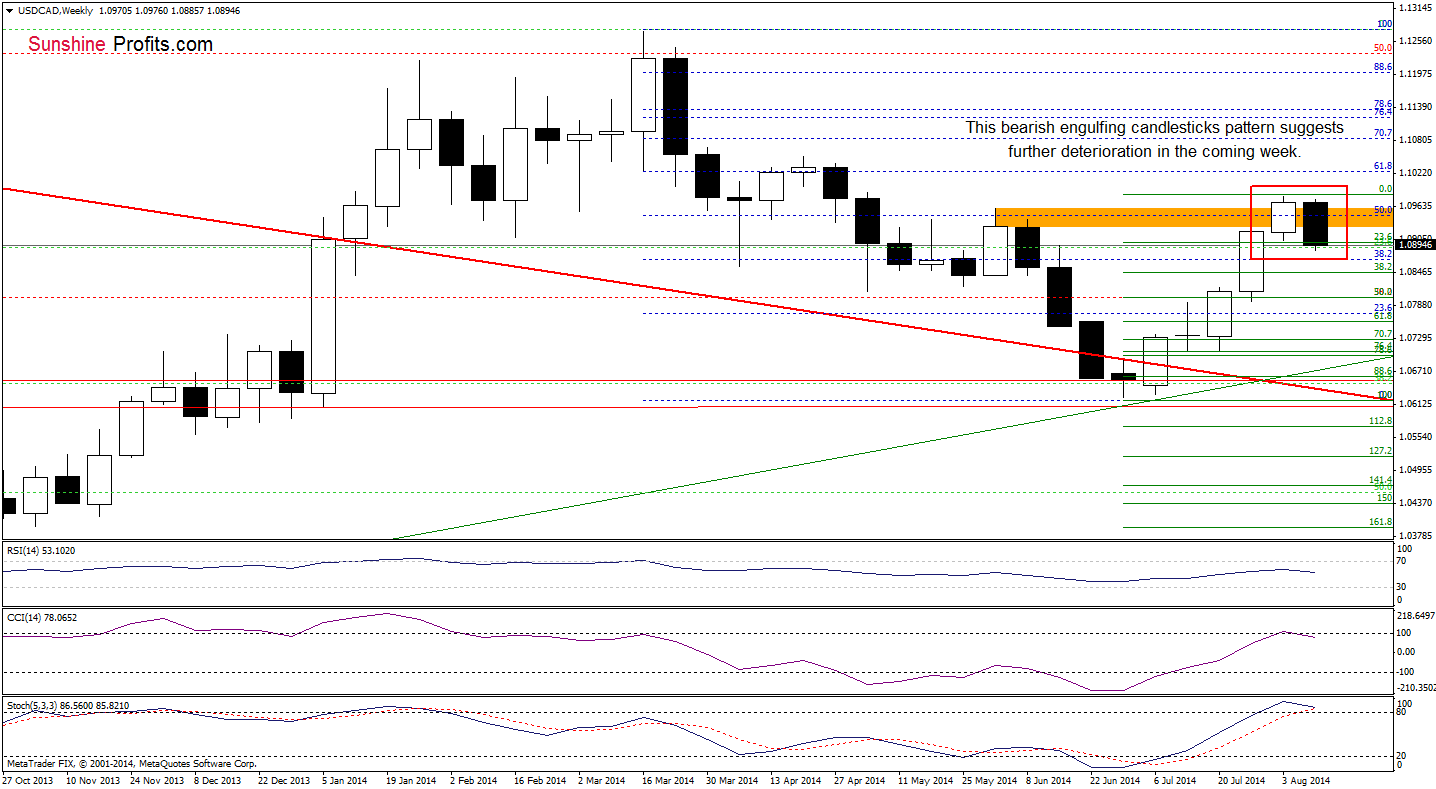The height and width of the screenshot is (789, 1436).
Task: Click the 5 Jan 2014 date label
Action: pyautogui.click(x=344, y=778)
